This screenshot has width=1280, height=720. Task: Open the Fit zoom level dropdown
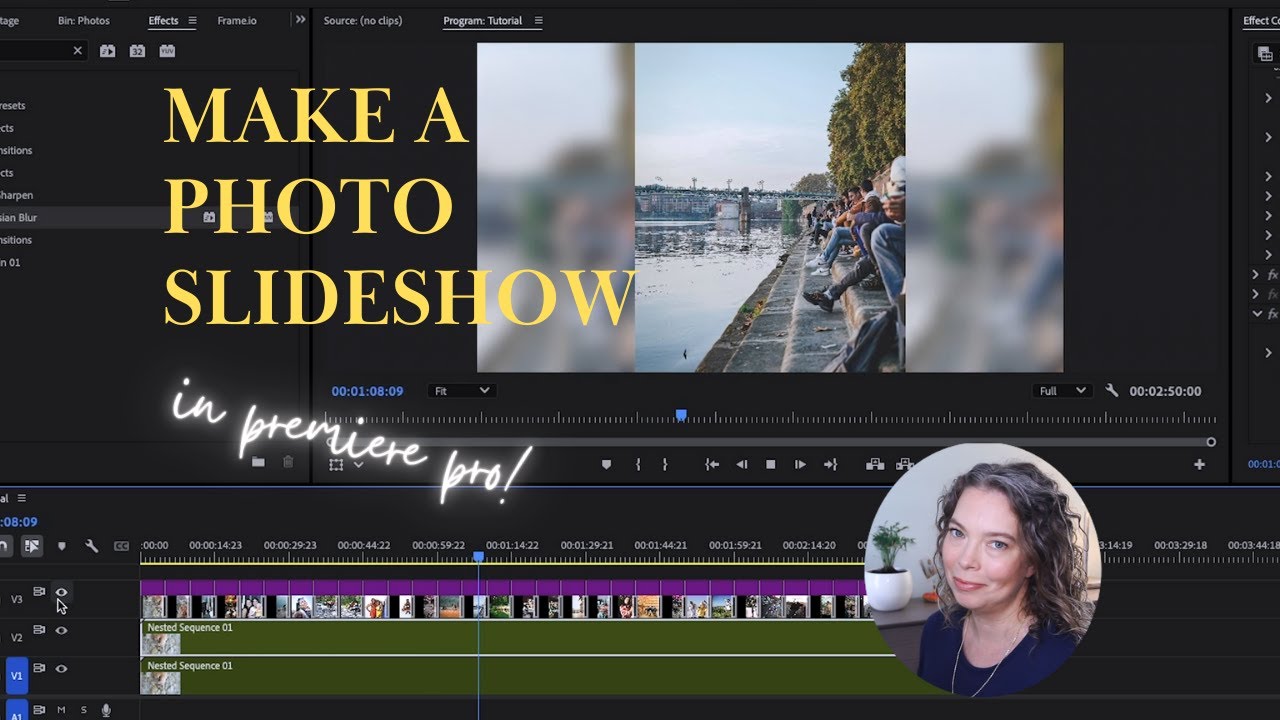[461, 391]
